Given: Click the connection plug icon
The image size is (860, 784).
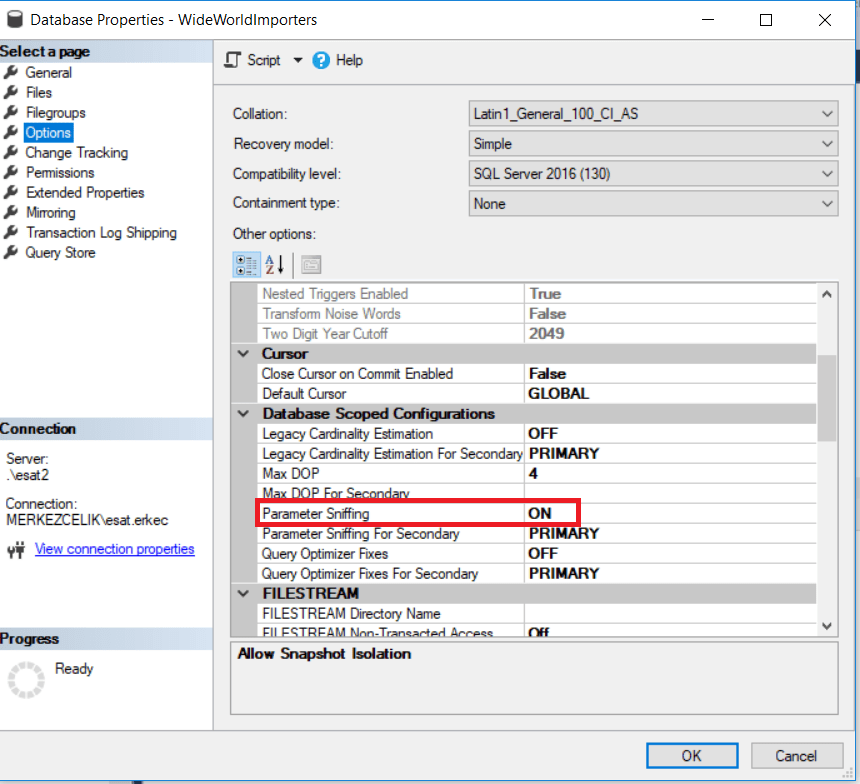Looking at the screenshot, I should click(16, 550).
